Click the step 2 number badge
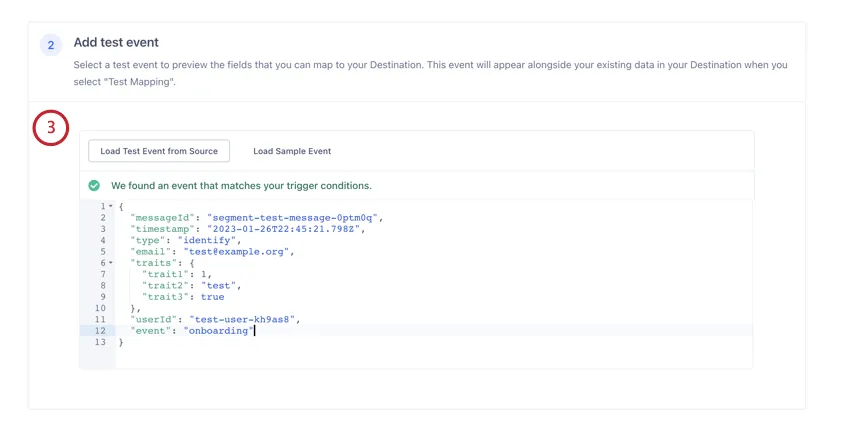The height and width of the screenshot is (425, 850). [x=50, y=46]
